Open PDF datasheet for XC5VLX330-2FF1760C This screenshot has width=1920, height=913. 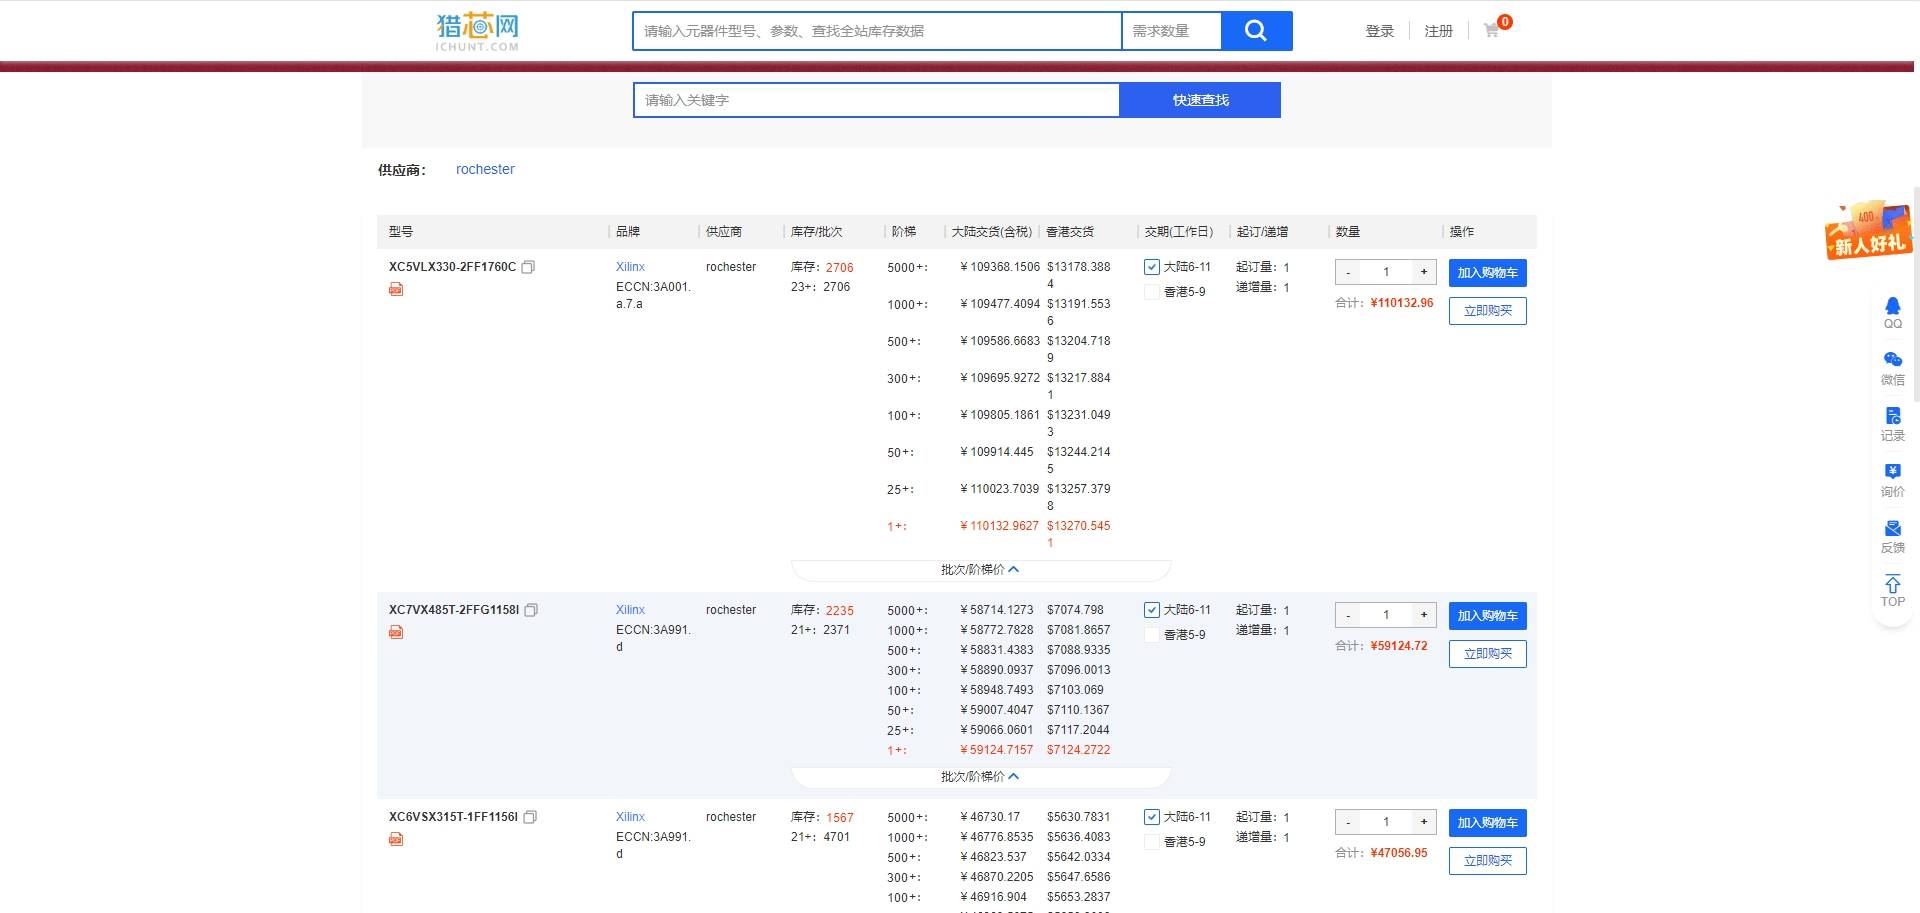(396, 289)
